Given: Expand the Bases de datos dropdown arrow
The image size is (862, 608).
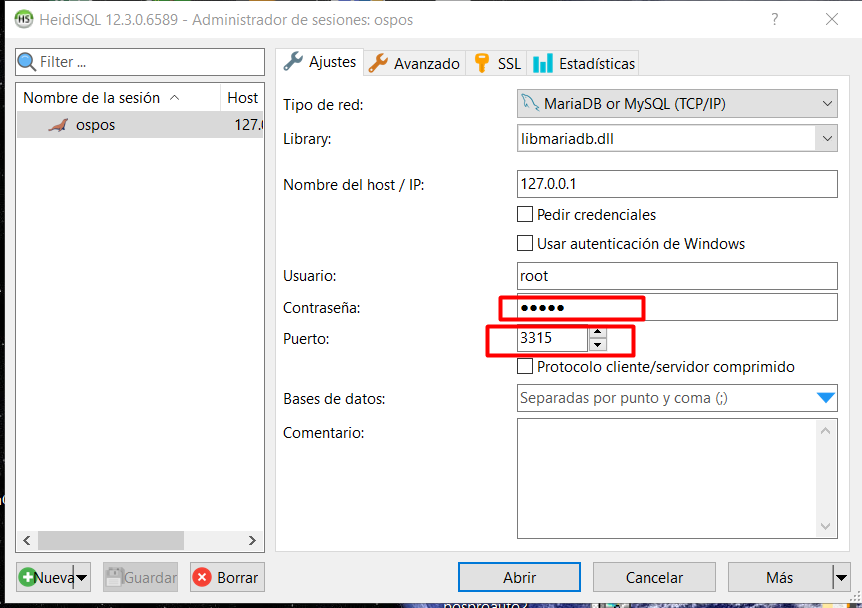Looking at the screenshot, I should tap(825, 398).
